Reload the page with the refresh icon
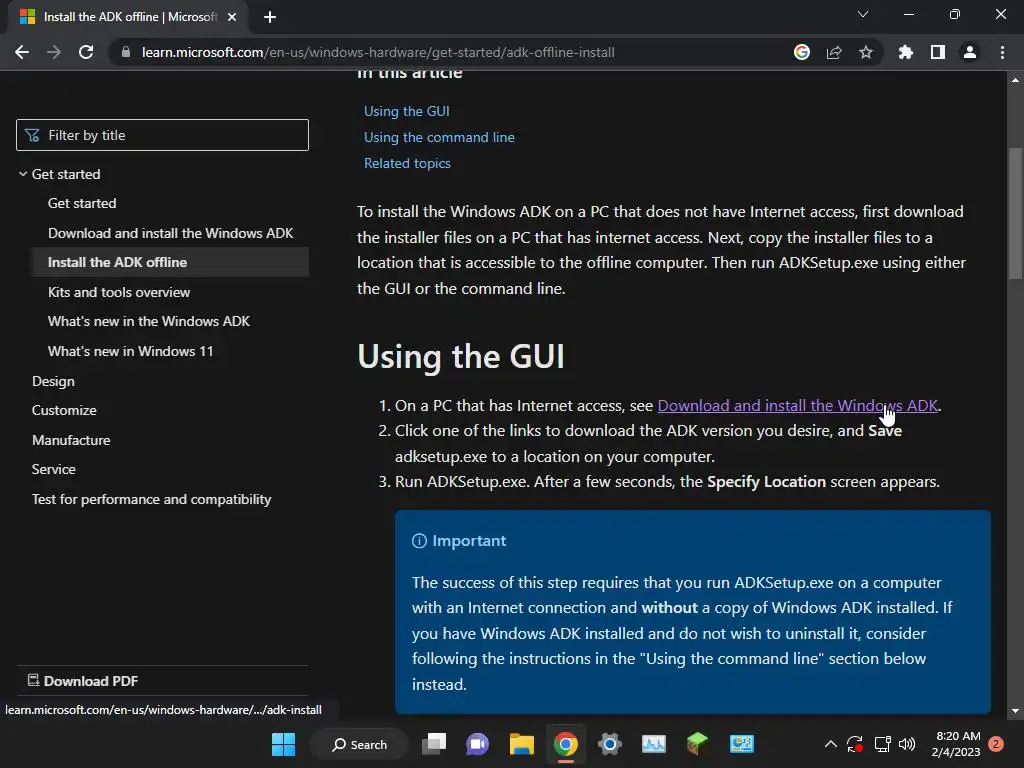Image resolution: width=1024 pixels, height=768 pixels. [x=86, y=52]
